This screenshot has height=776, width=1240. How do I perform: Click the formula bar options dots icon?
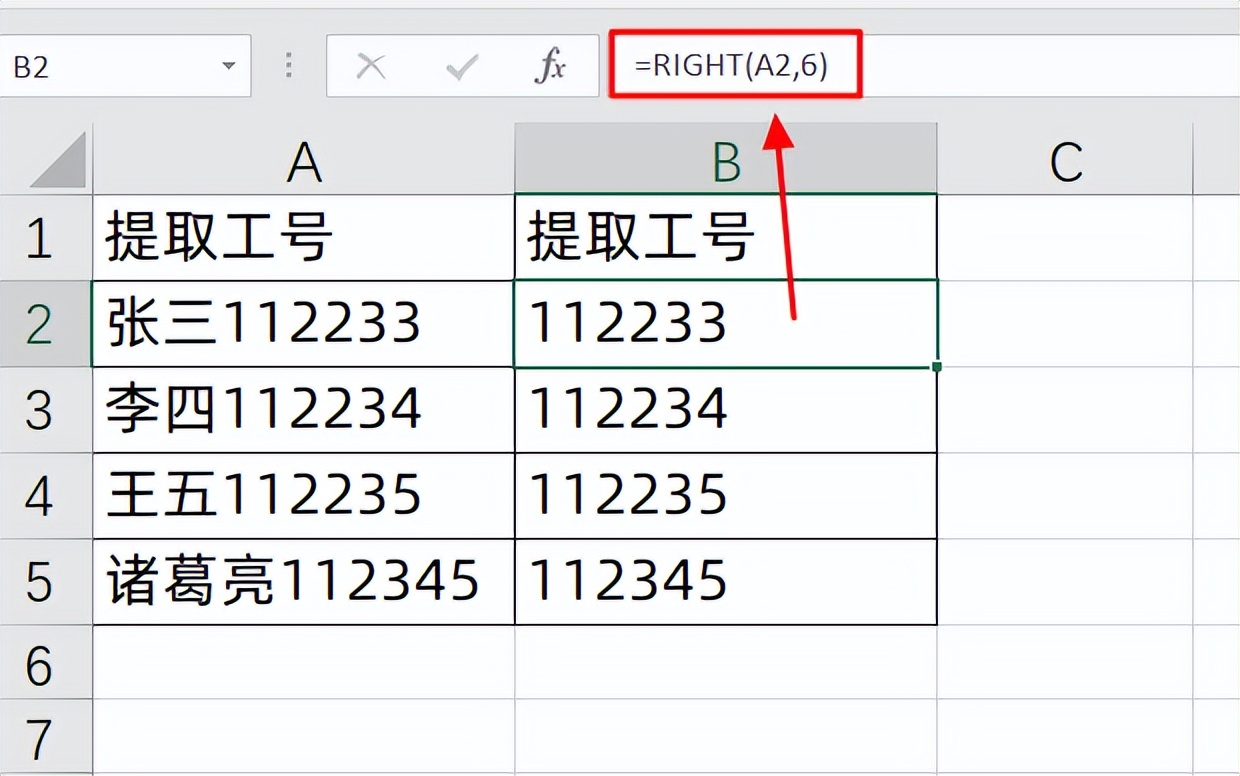[287, 64]
